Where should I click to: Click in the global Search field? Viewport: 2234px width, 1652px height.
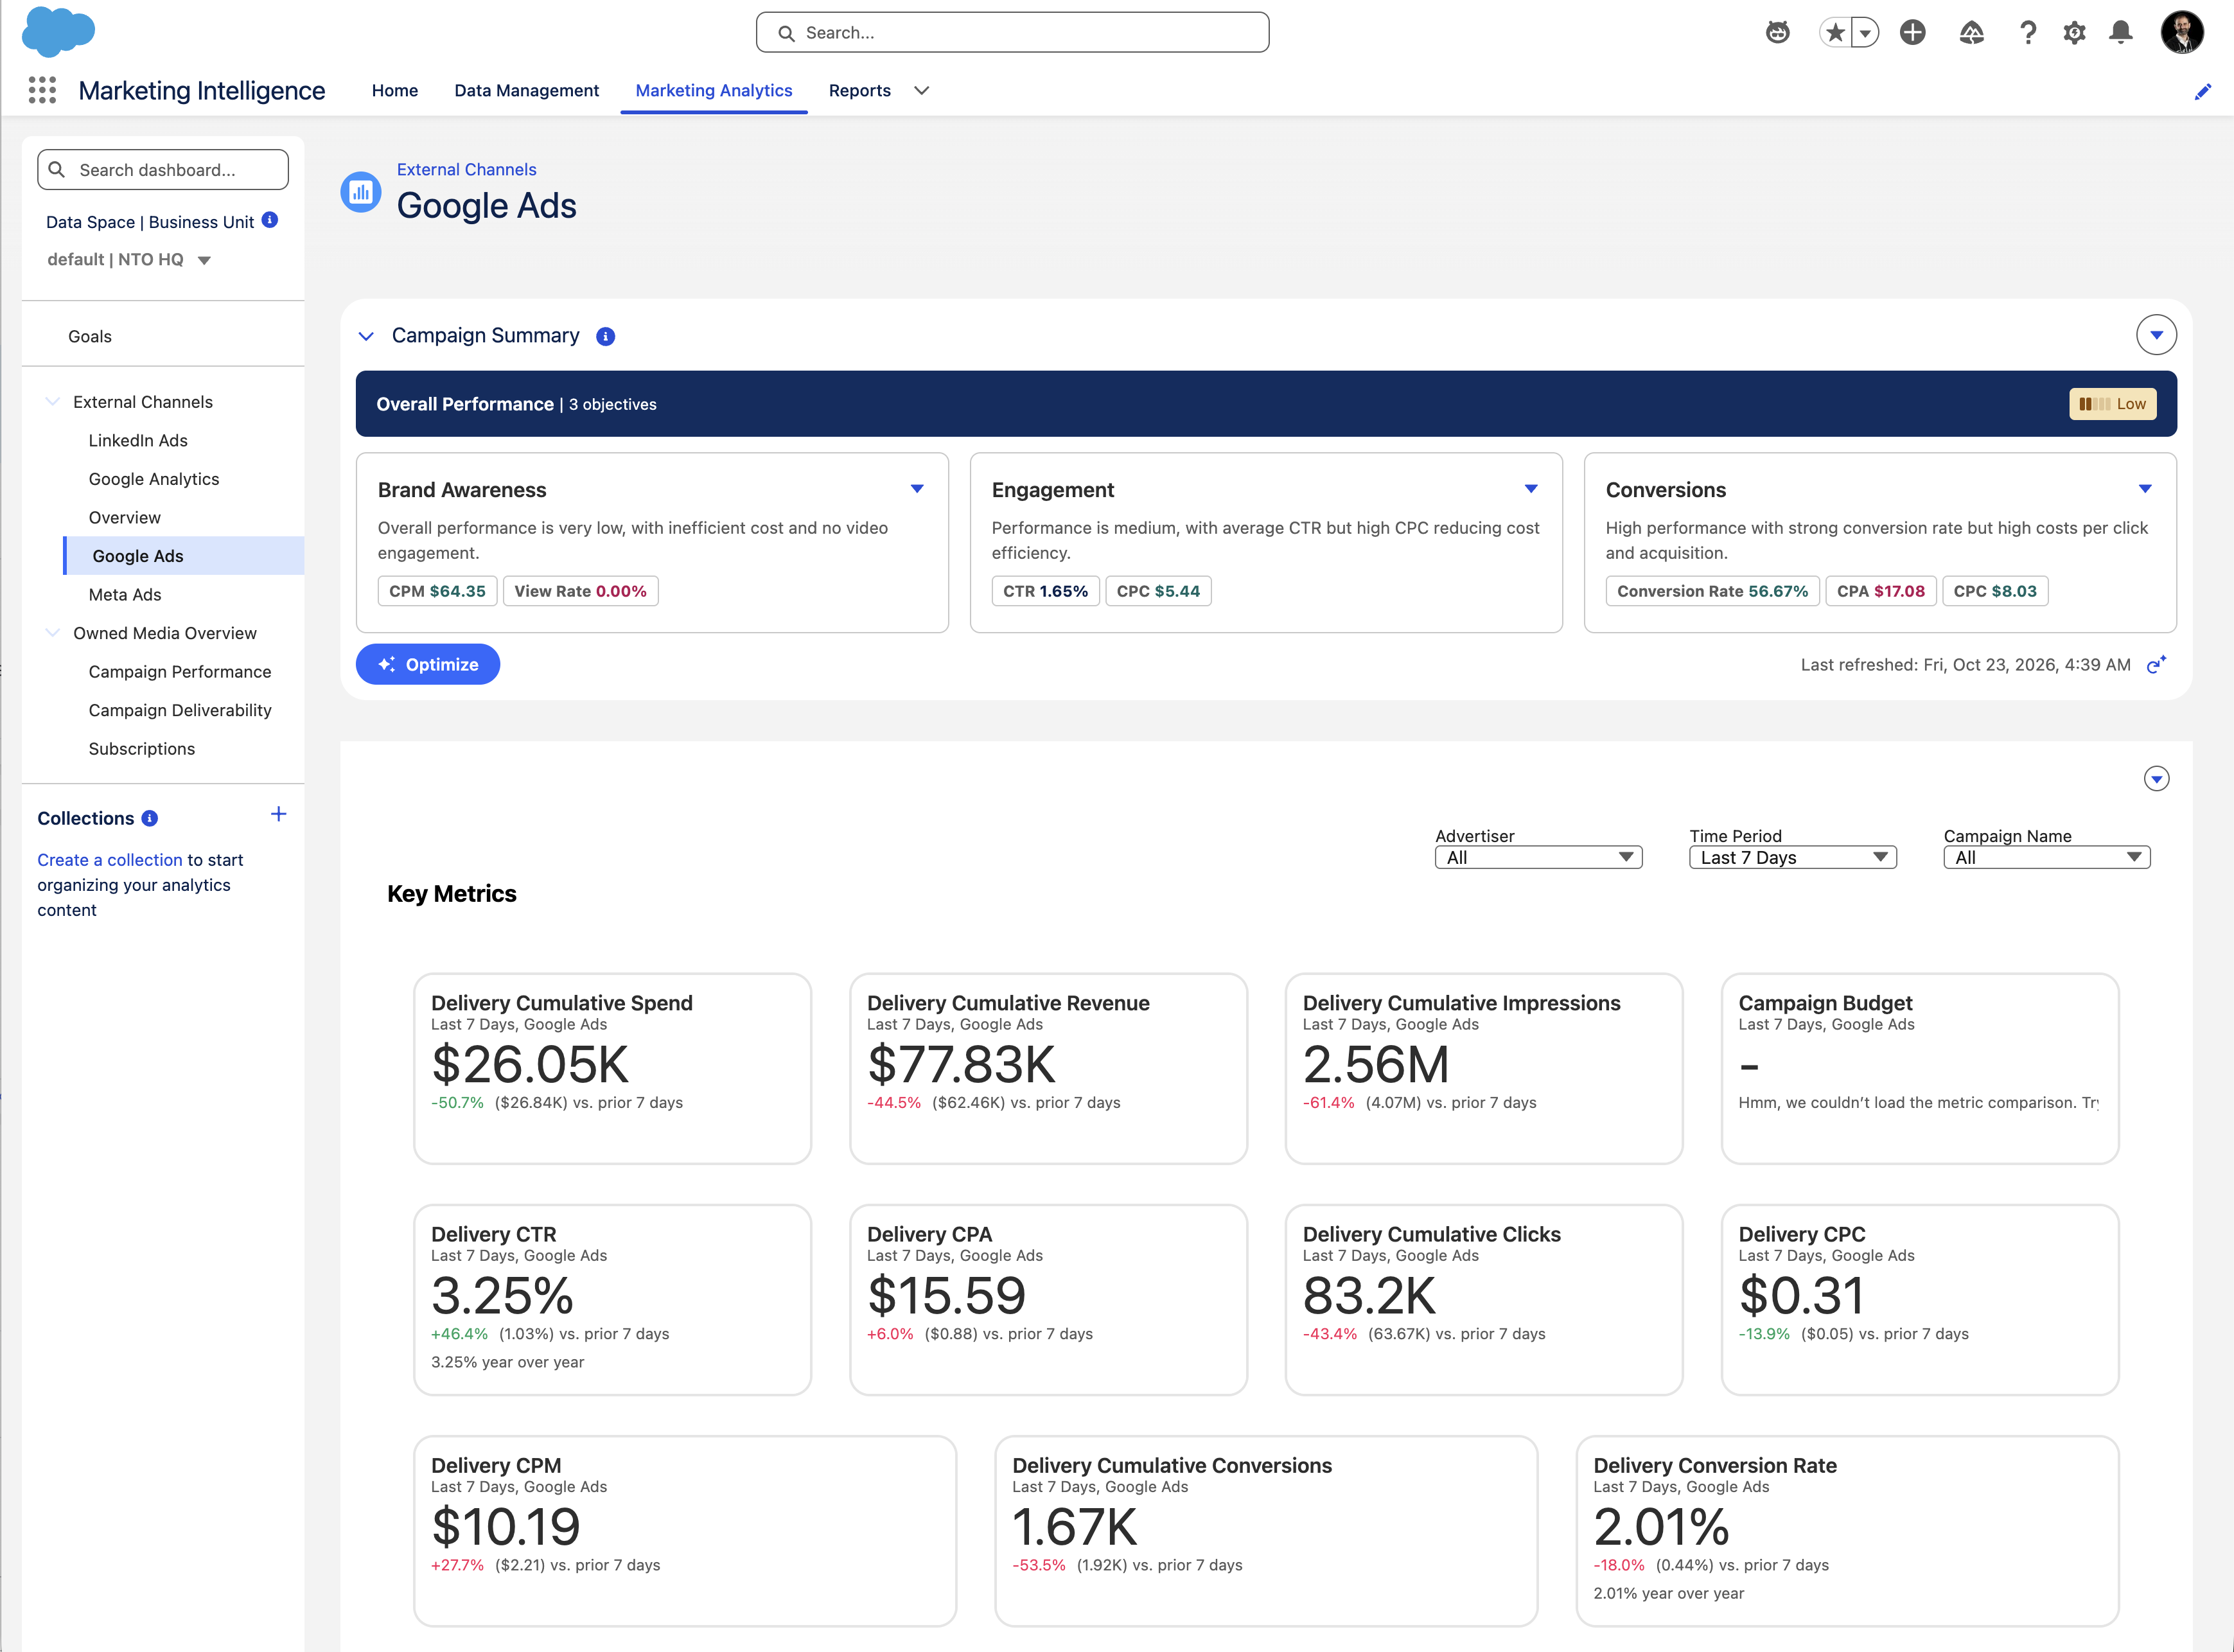pos(1012,32)
